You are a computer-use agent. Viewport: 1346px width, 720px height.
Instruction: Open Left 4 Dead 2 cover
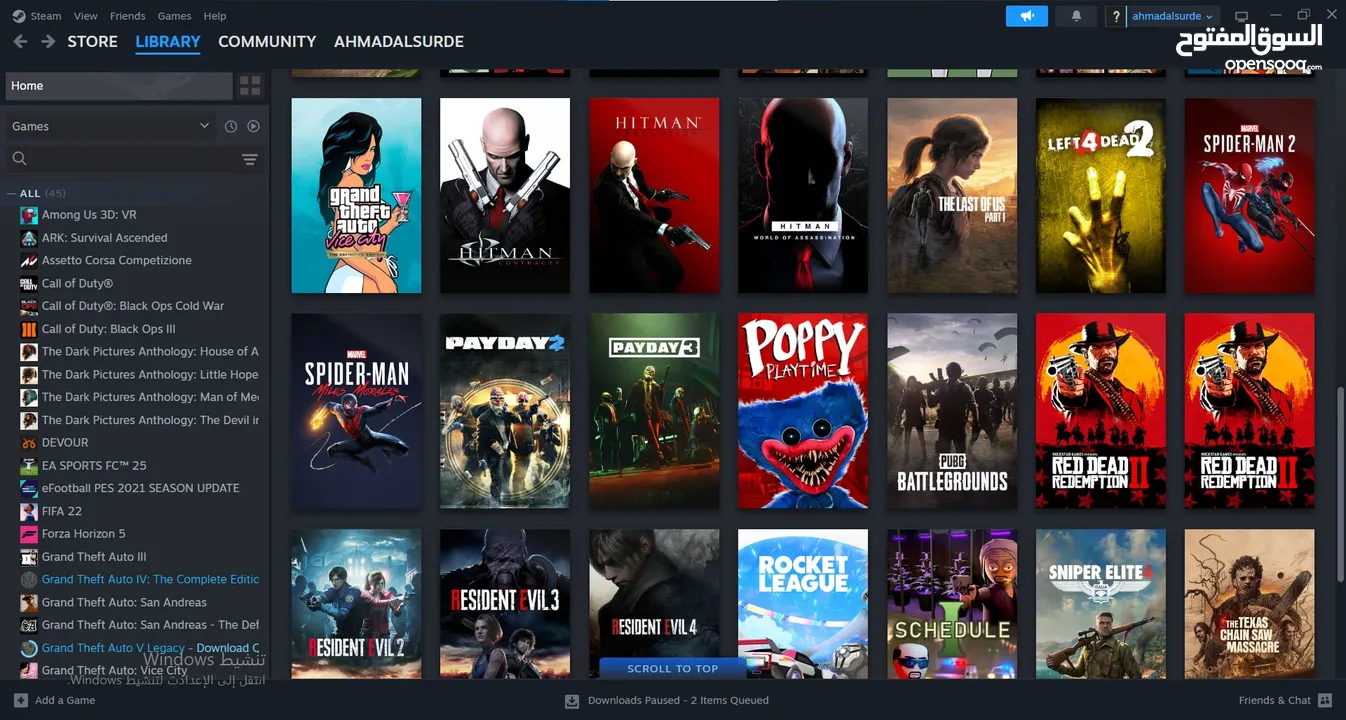pyautogui.click(x=1101, y=195)
